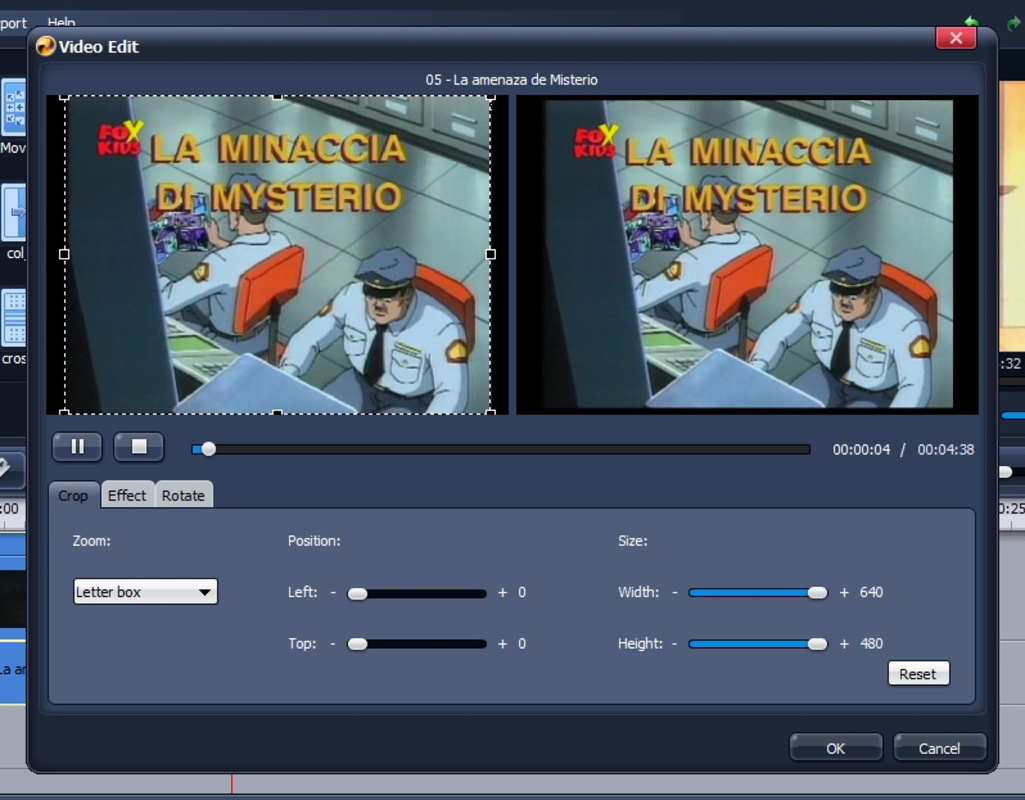Viewport: 1025px width, 800px height.
Task: Decrease Top position with minus sign
Action: point(333,644)
